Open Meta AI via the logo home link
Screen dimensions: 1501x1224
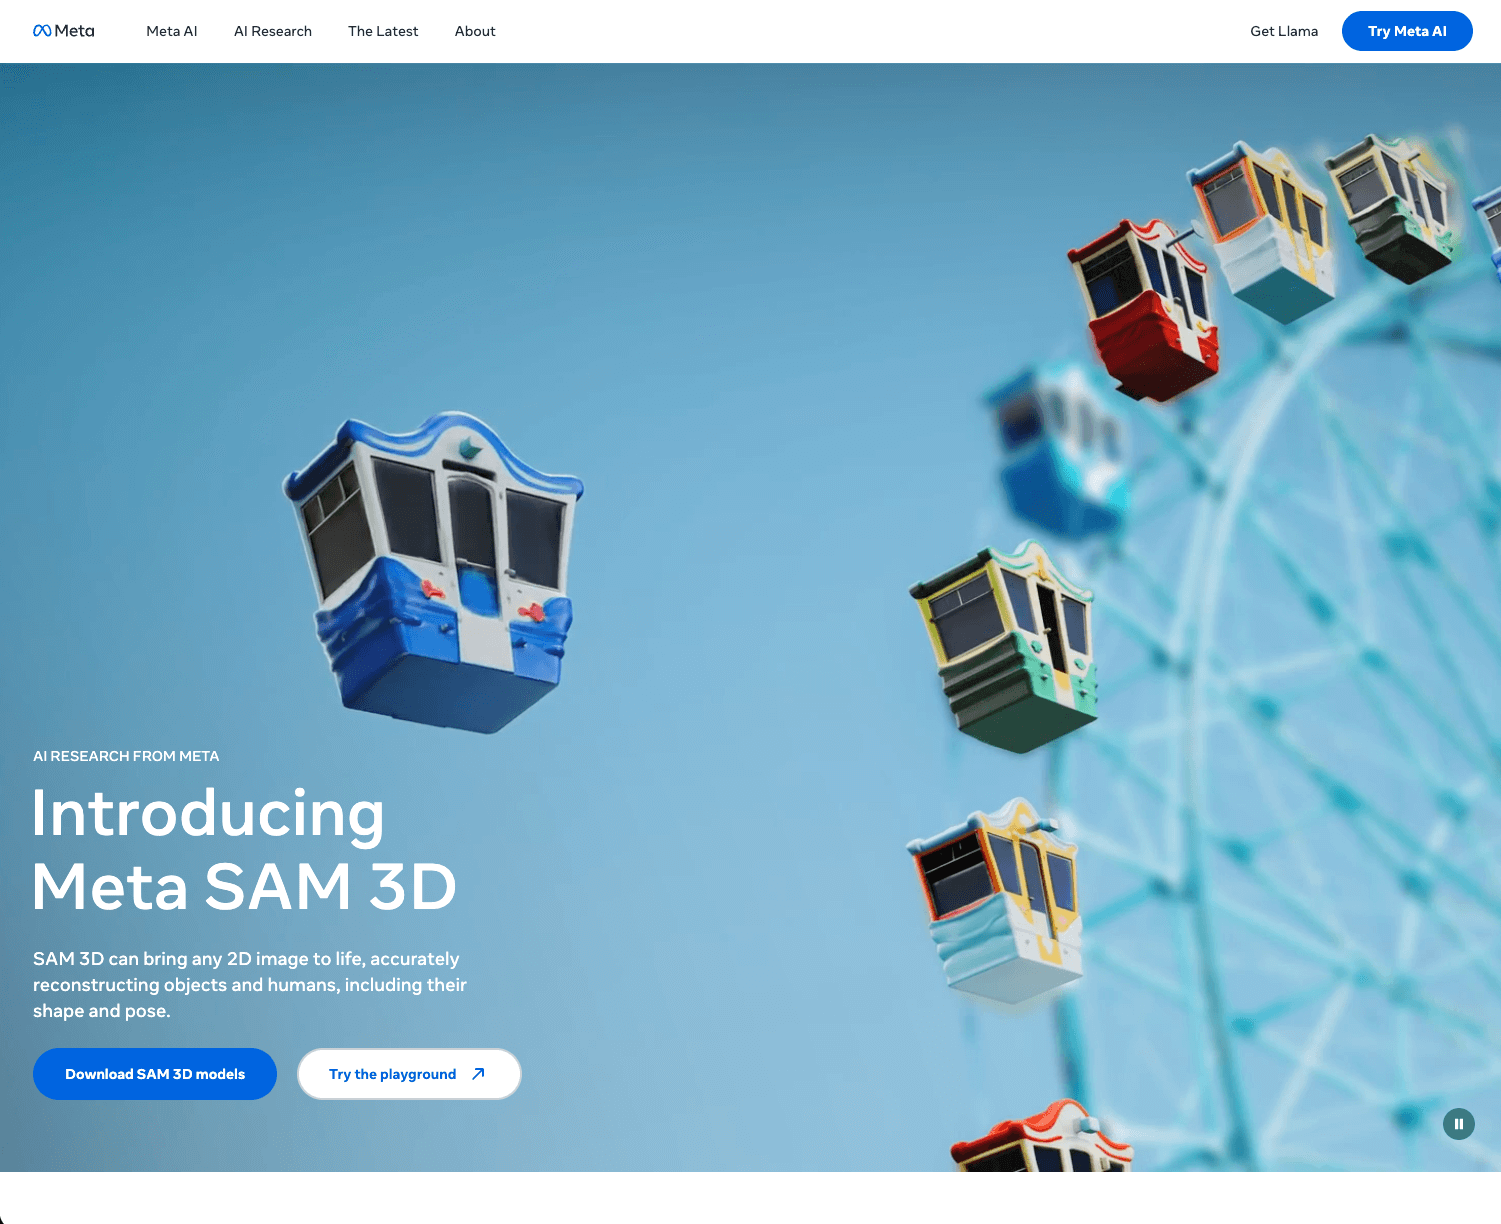click(x=64, y=30)
